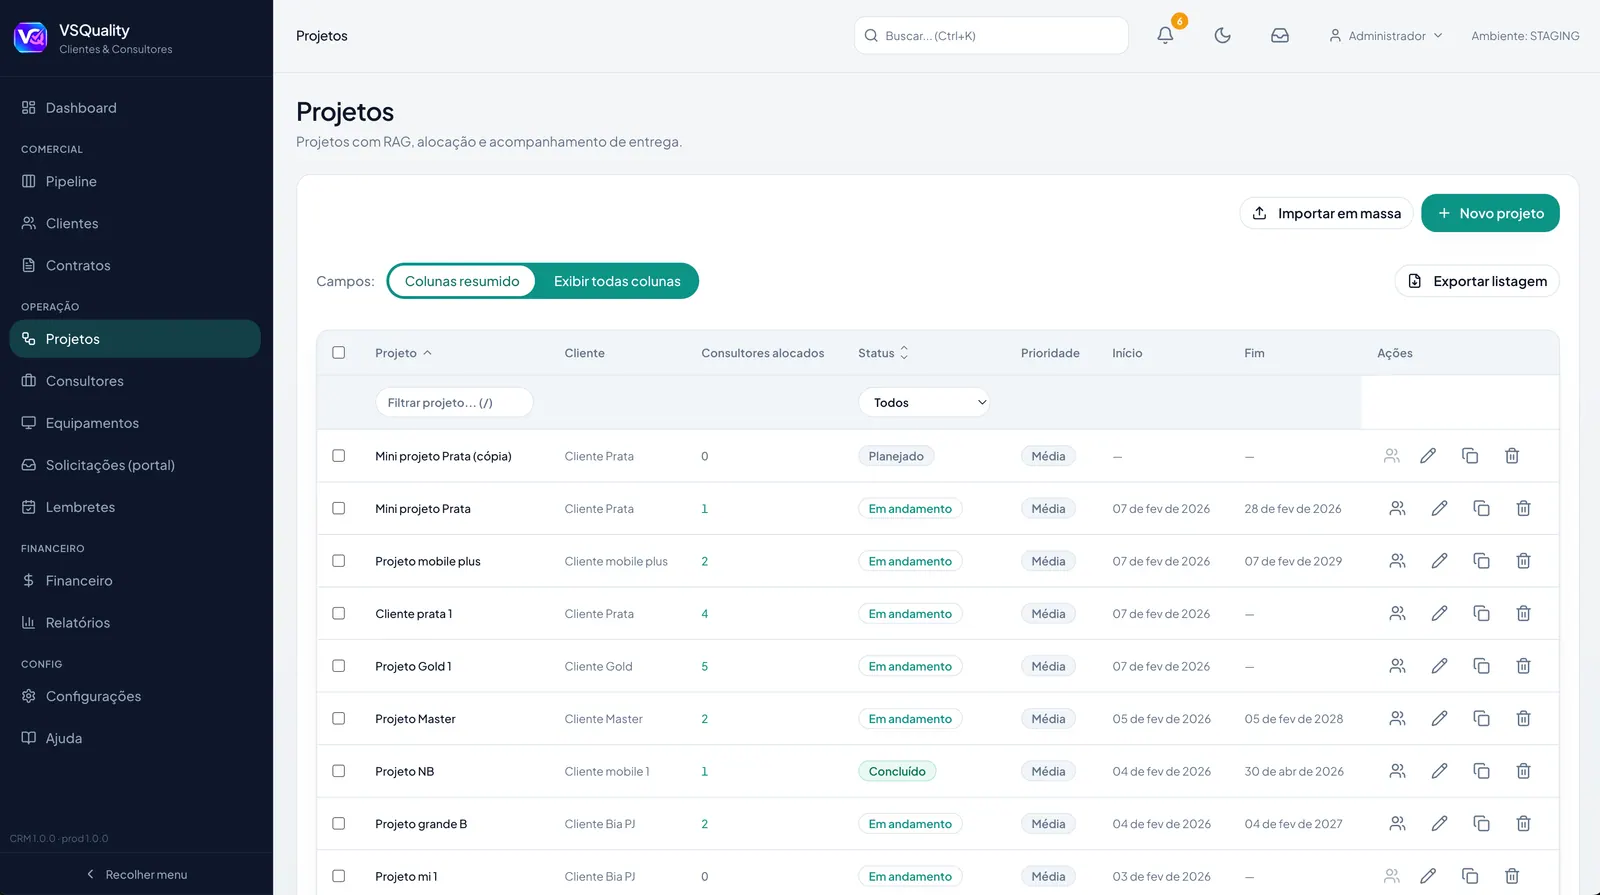Go to Consultores in the sidebar
The image size is (1600, 895).
[135, 381]
